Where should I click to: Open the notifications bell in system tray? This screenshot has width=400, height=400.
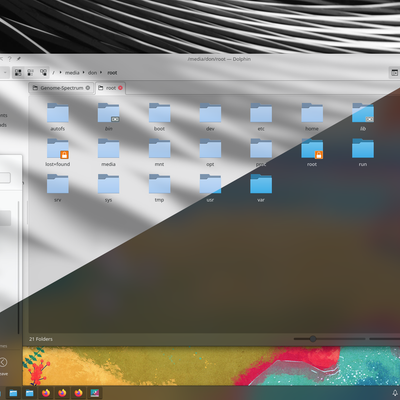(x=395, y=393)
